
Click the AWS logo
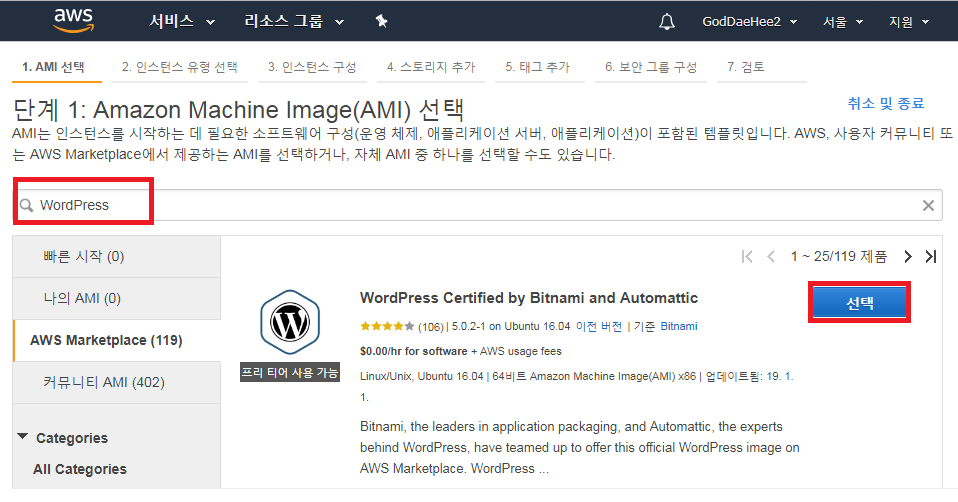pos(73,20)
